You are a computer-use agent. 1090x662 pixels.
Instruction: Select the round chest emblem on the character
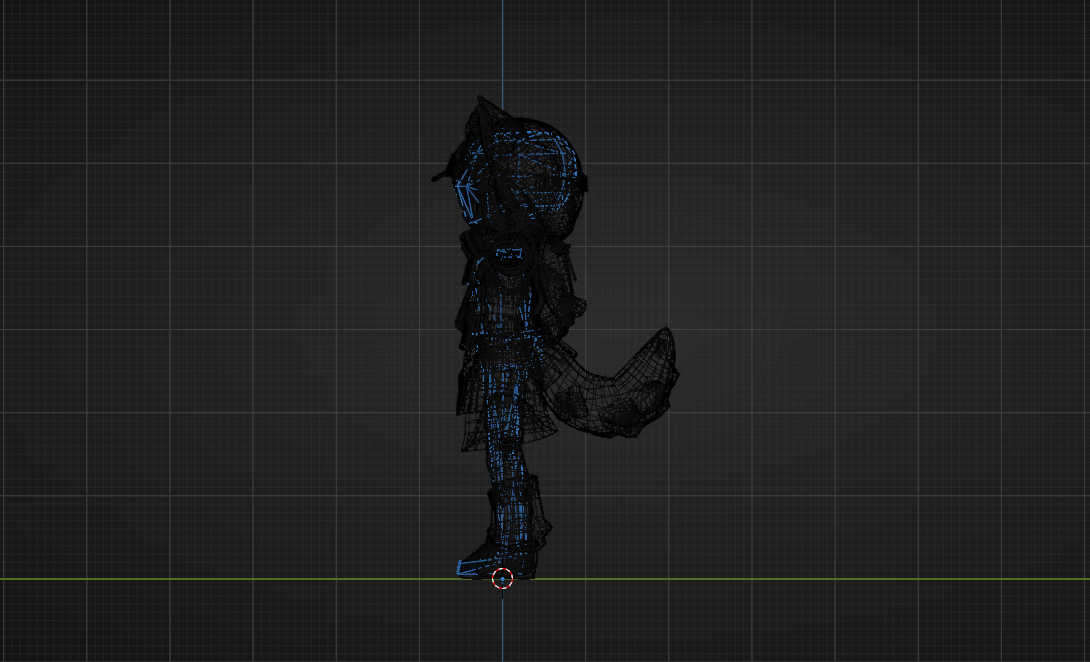point(510,254)
